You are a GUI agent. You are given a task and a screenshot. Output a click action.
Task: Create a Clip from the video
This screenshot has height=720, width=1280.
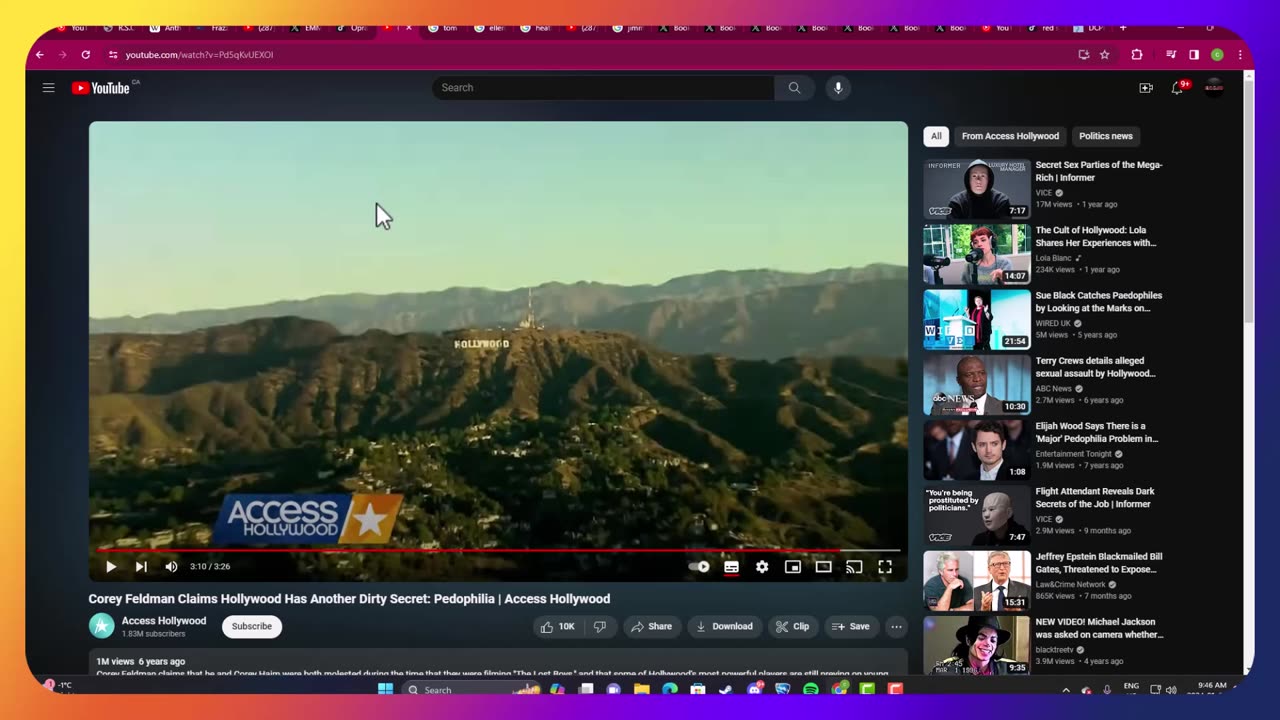(x=792, y=627)
